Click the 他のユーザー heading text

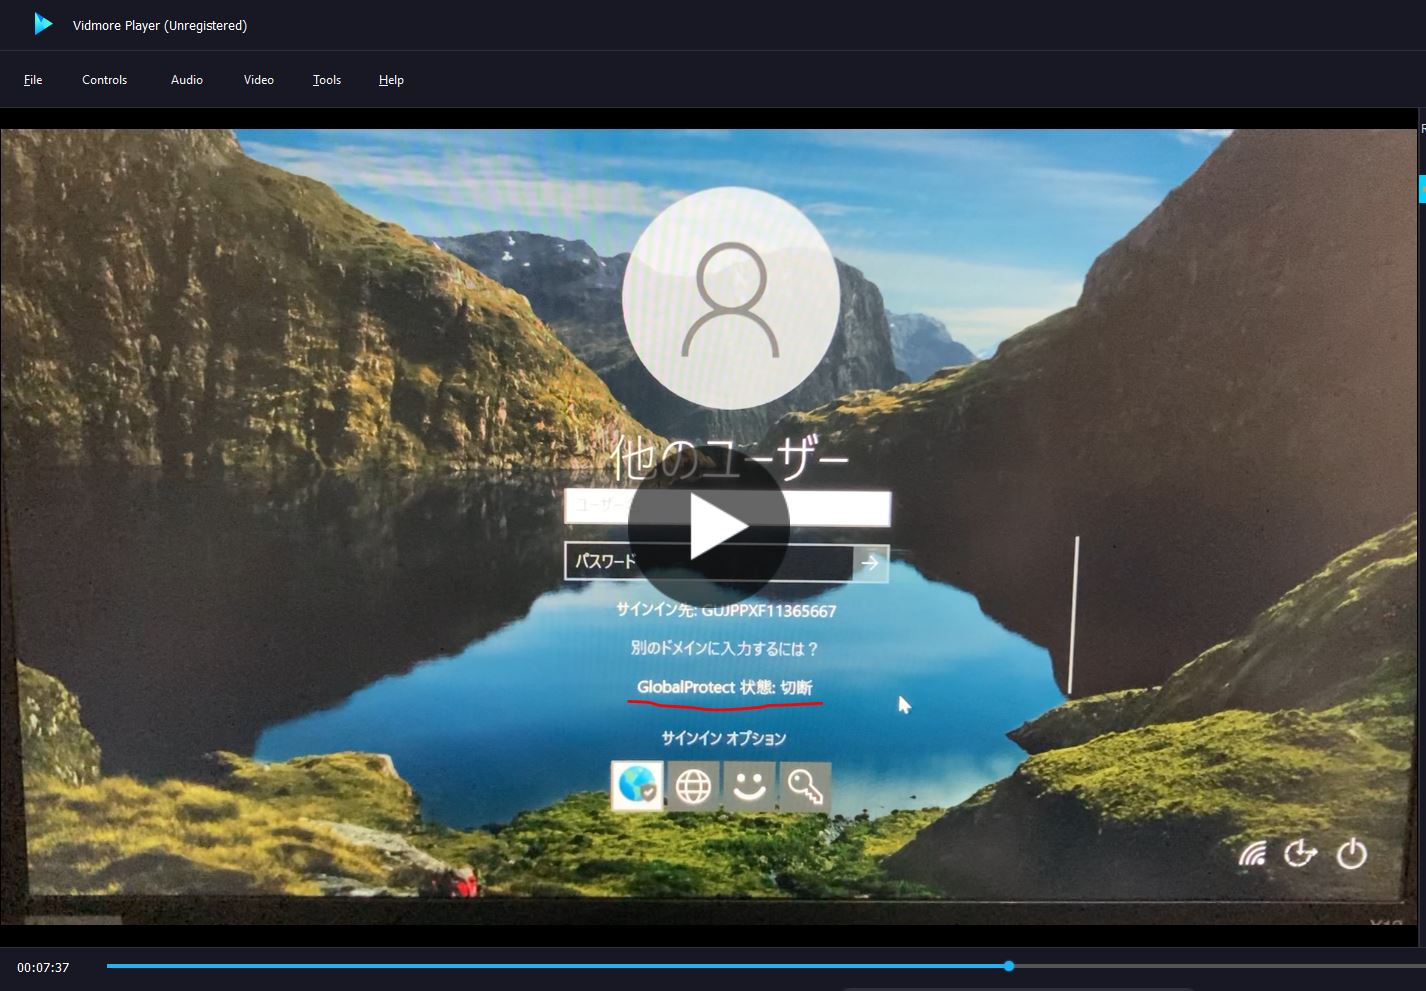tap(730, 461)
